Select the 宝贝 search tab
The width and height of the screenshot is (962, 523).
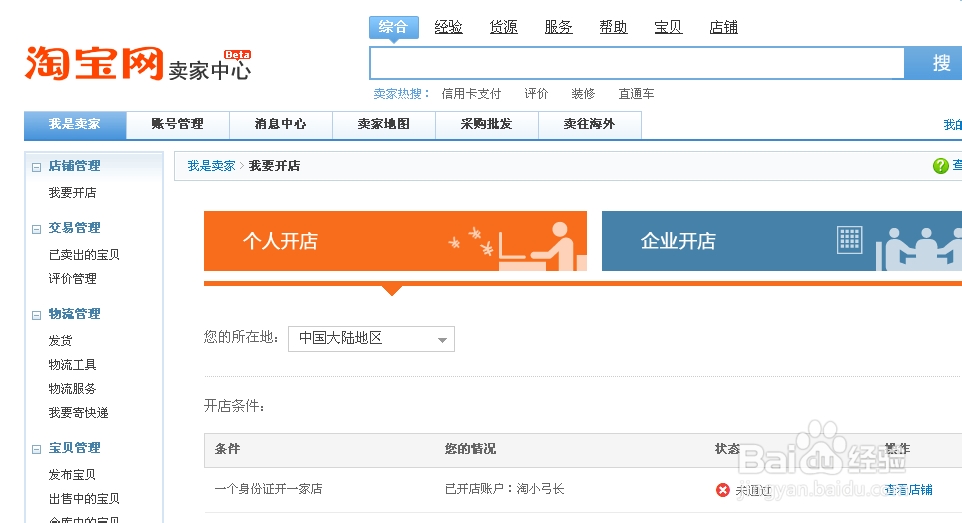pyautogui.click(x=668, y=27)
